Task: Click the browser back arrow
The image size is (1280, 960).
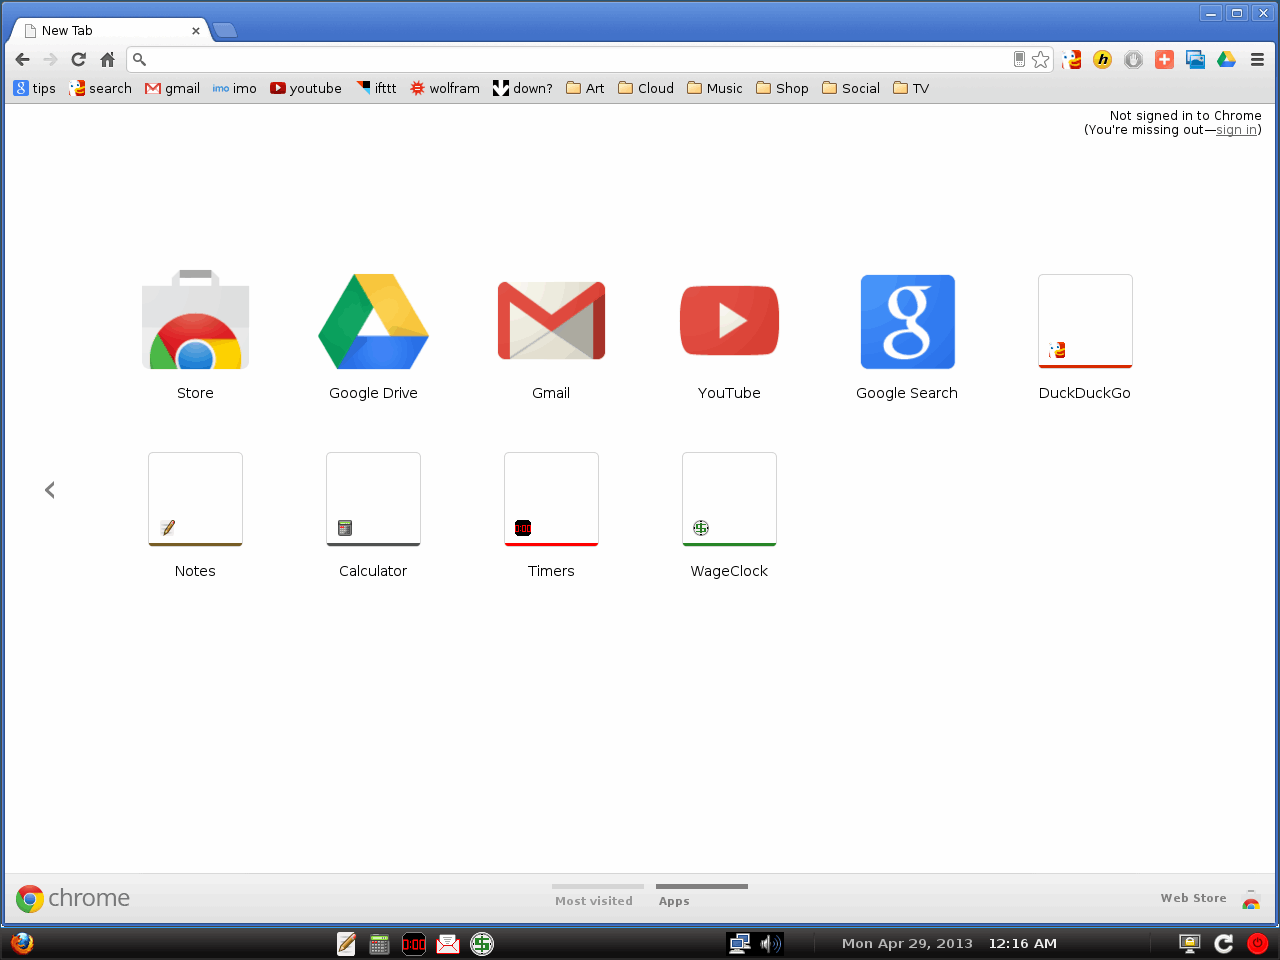Action: tap(22, 60)
